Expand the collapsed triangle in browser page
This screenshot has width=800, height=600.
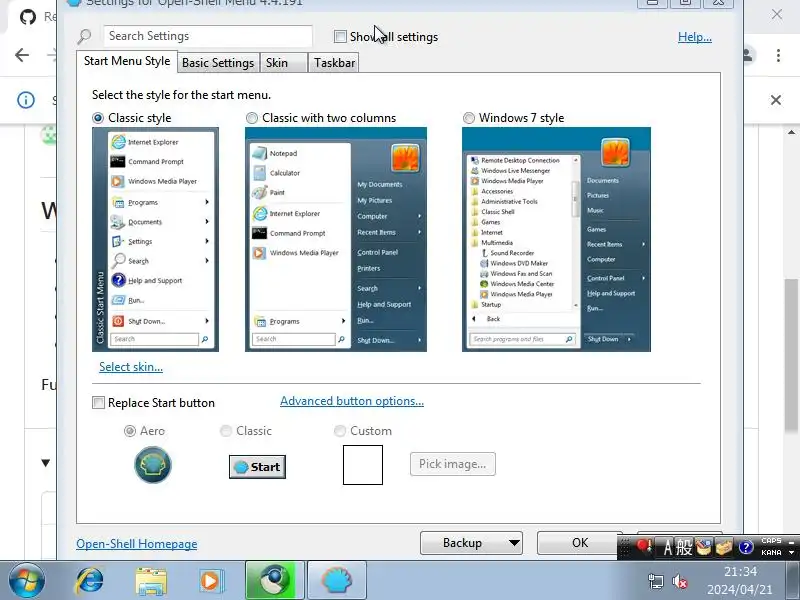[x=45, y=463]
